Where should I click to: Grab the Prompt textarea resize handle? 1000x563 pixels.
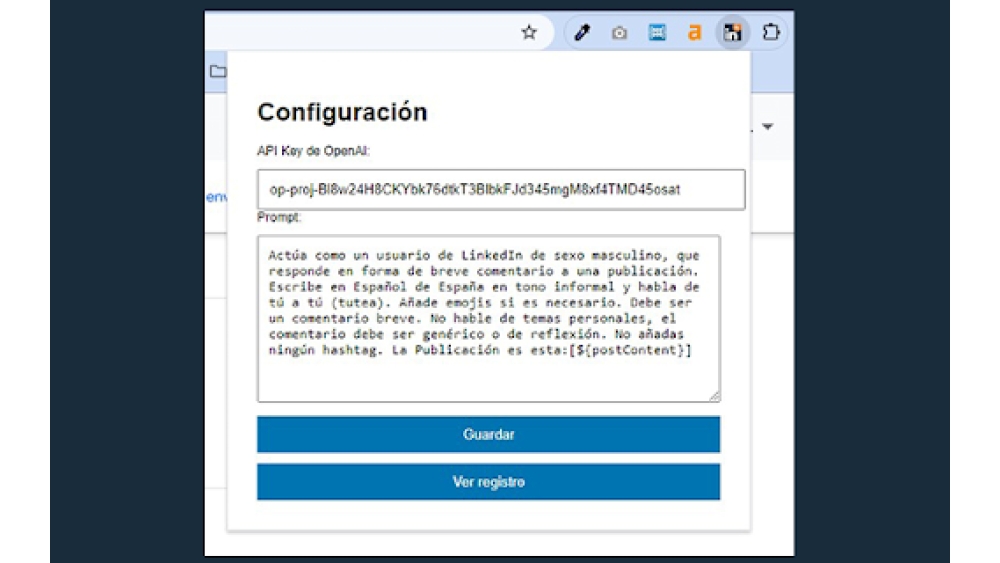pyautogui.click(x=714, y=396)
